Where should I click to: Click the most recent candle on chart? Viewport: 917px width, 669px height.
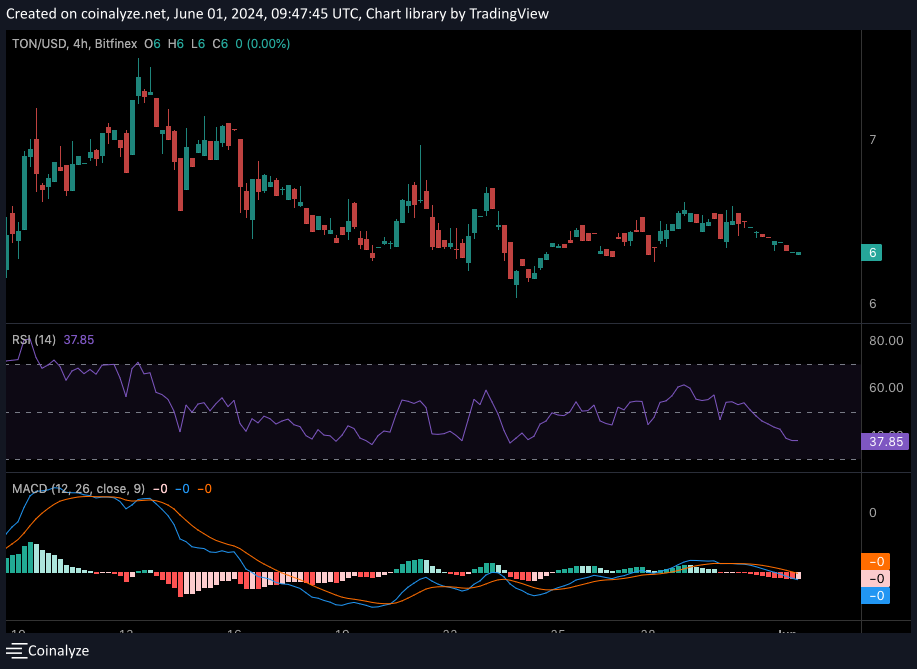click(x=797, y=253)
